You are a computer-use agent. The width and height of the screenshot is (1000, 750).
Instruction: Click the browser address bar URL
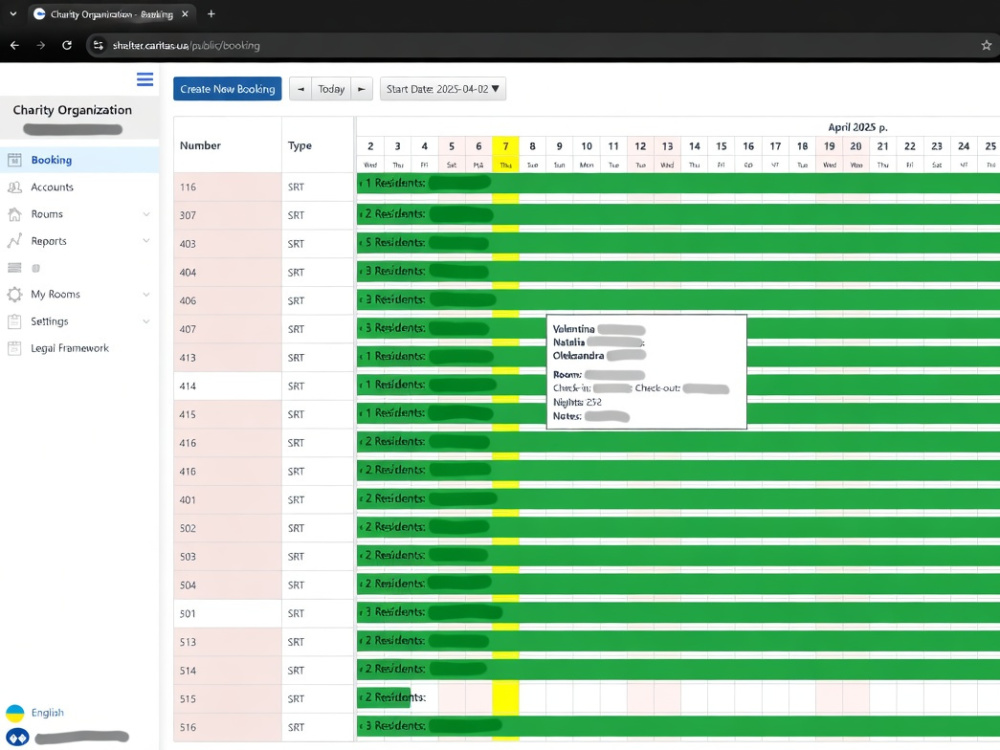click(186, 45)
